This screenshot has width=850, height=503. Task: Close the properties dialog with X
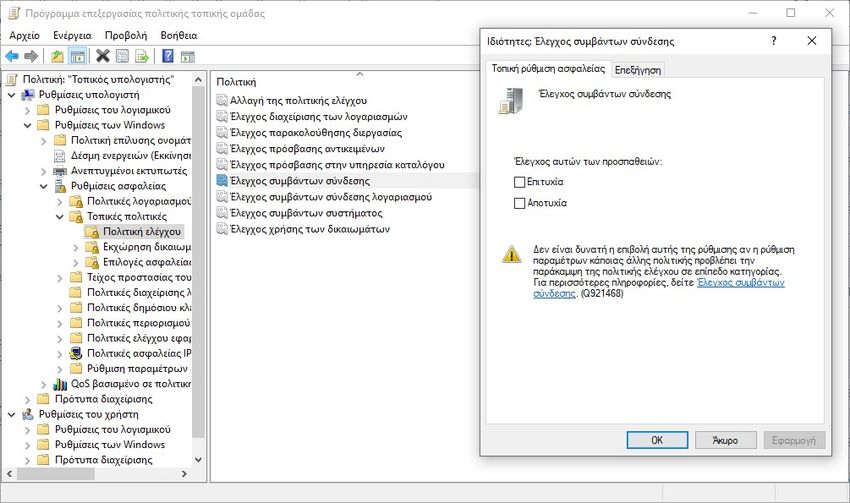coord(812,41)
